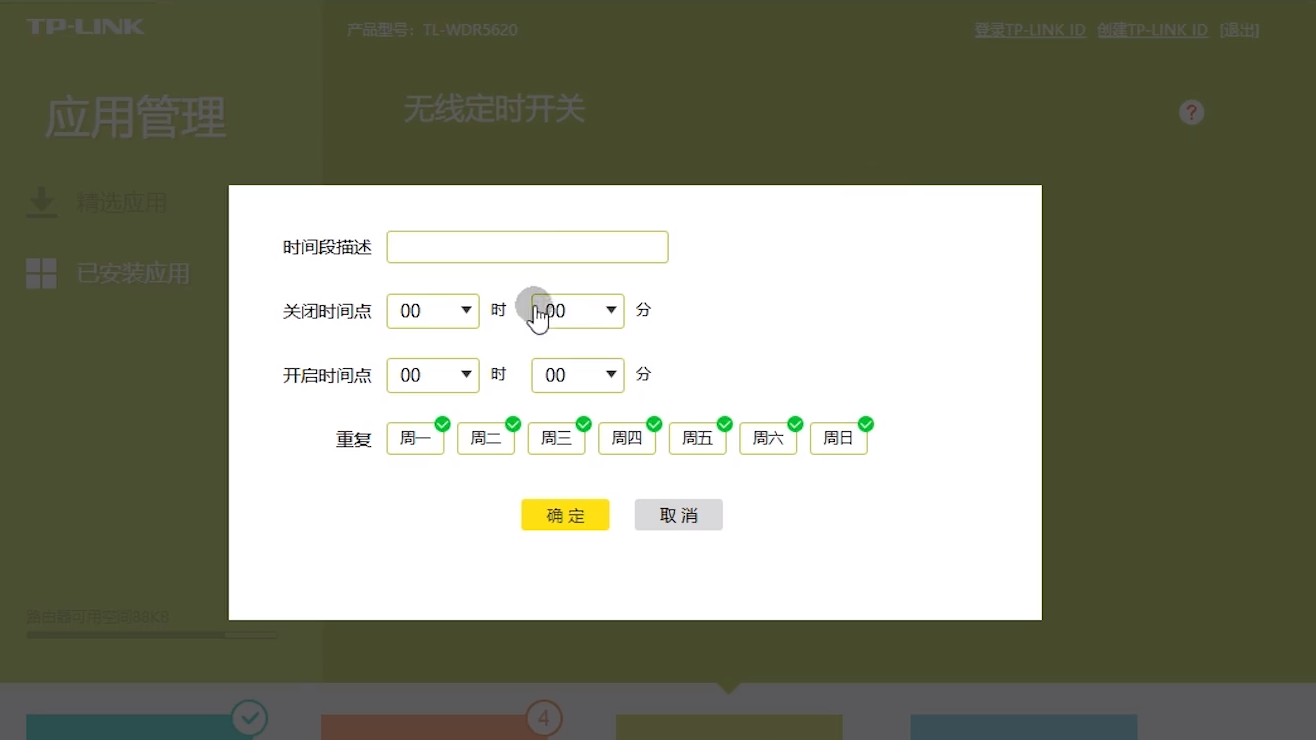Screen dimensions: 1316x740
Task: Click the 退出 logout link
Action: tap(1239, 30)
